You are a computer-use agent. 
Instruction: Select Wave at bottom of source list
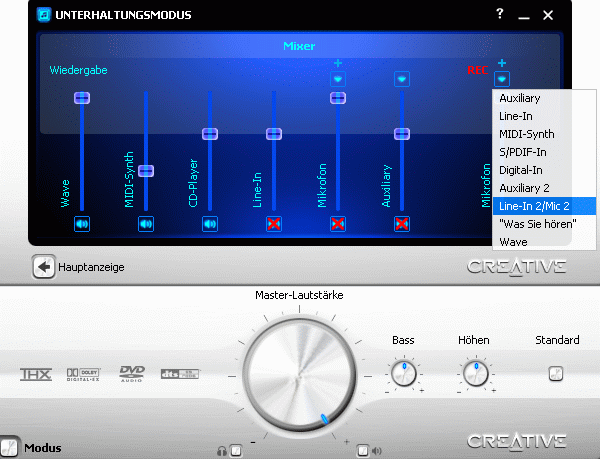pyautogui.click(x=544, y=242)
